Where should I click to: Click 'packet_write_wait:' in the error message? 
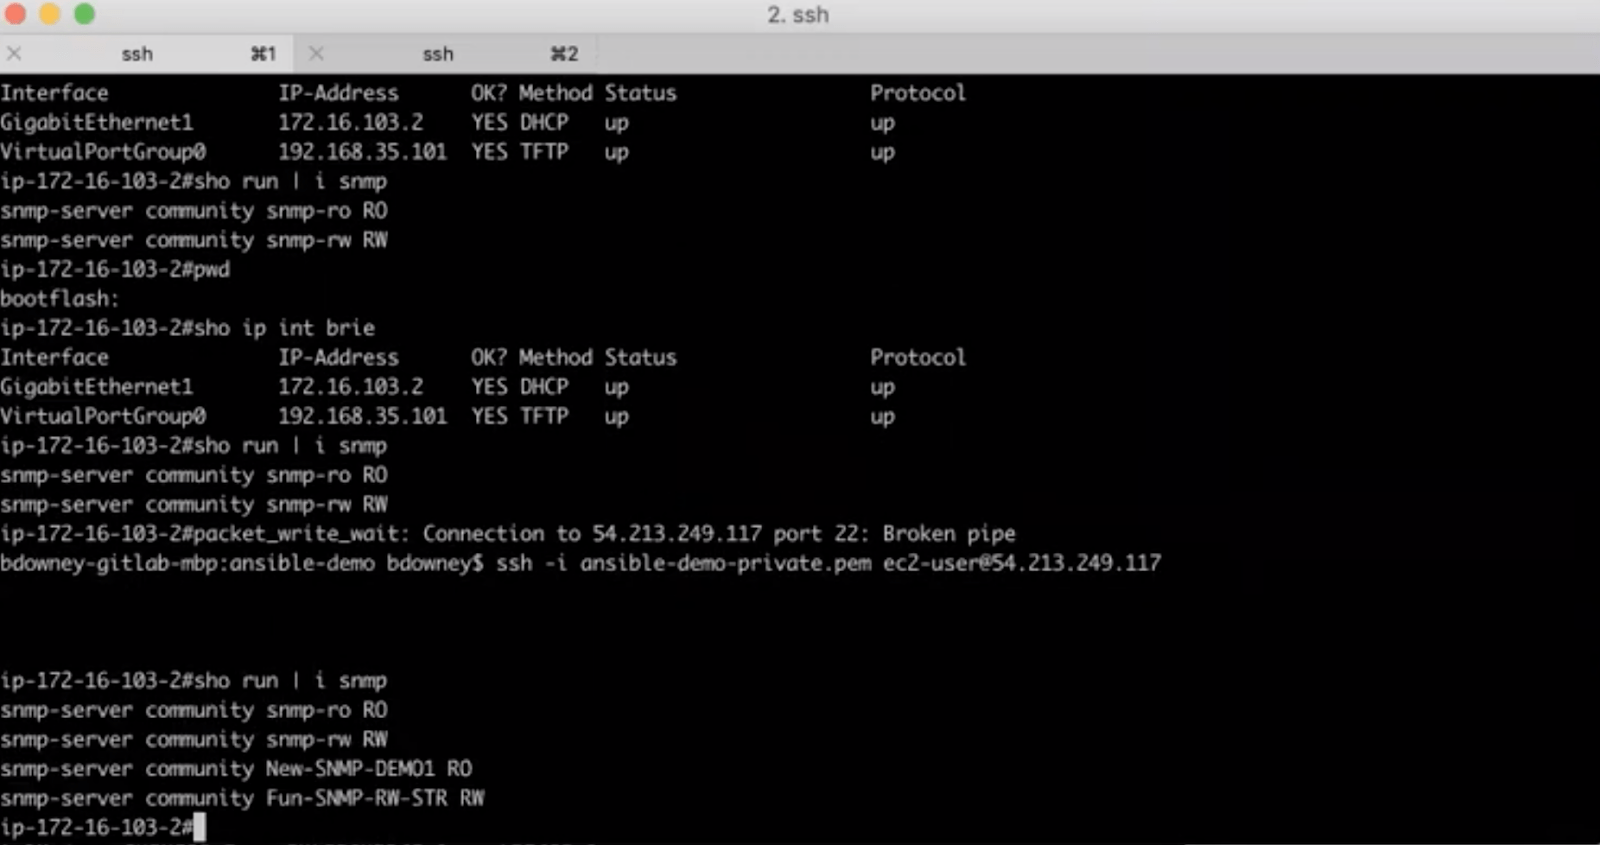click(302, 534)
